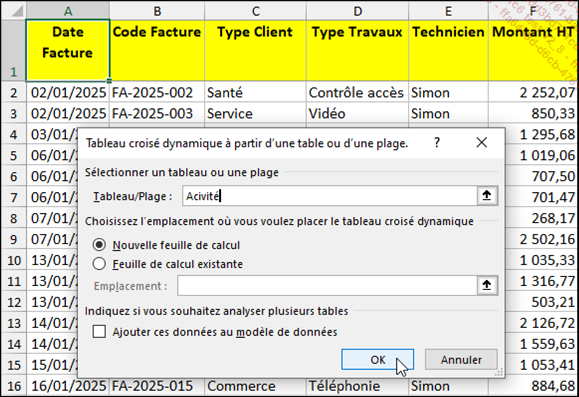
Task: Click the Type Travaux header cell
Action: pyautogui.click(x=357, y=50)
